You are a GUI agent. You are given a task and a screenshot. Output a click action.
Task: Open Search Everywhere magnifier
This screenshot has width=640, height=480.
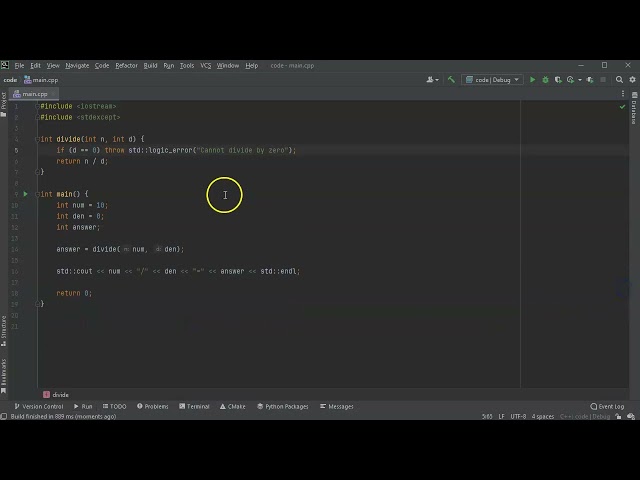tap(619, 80)
